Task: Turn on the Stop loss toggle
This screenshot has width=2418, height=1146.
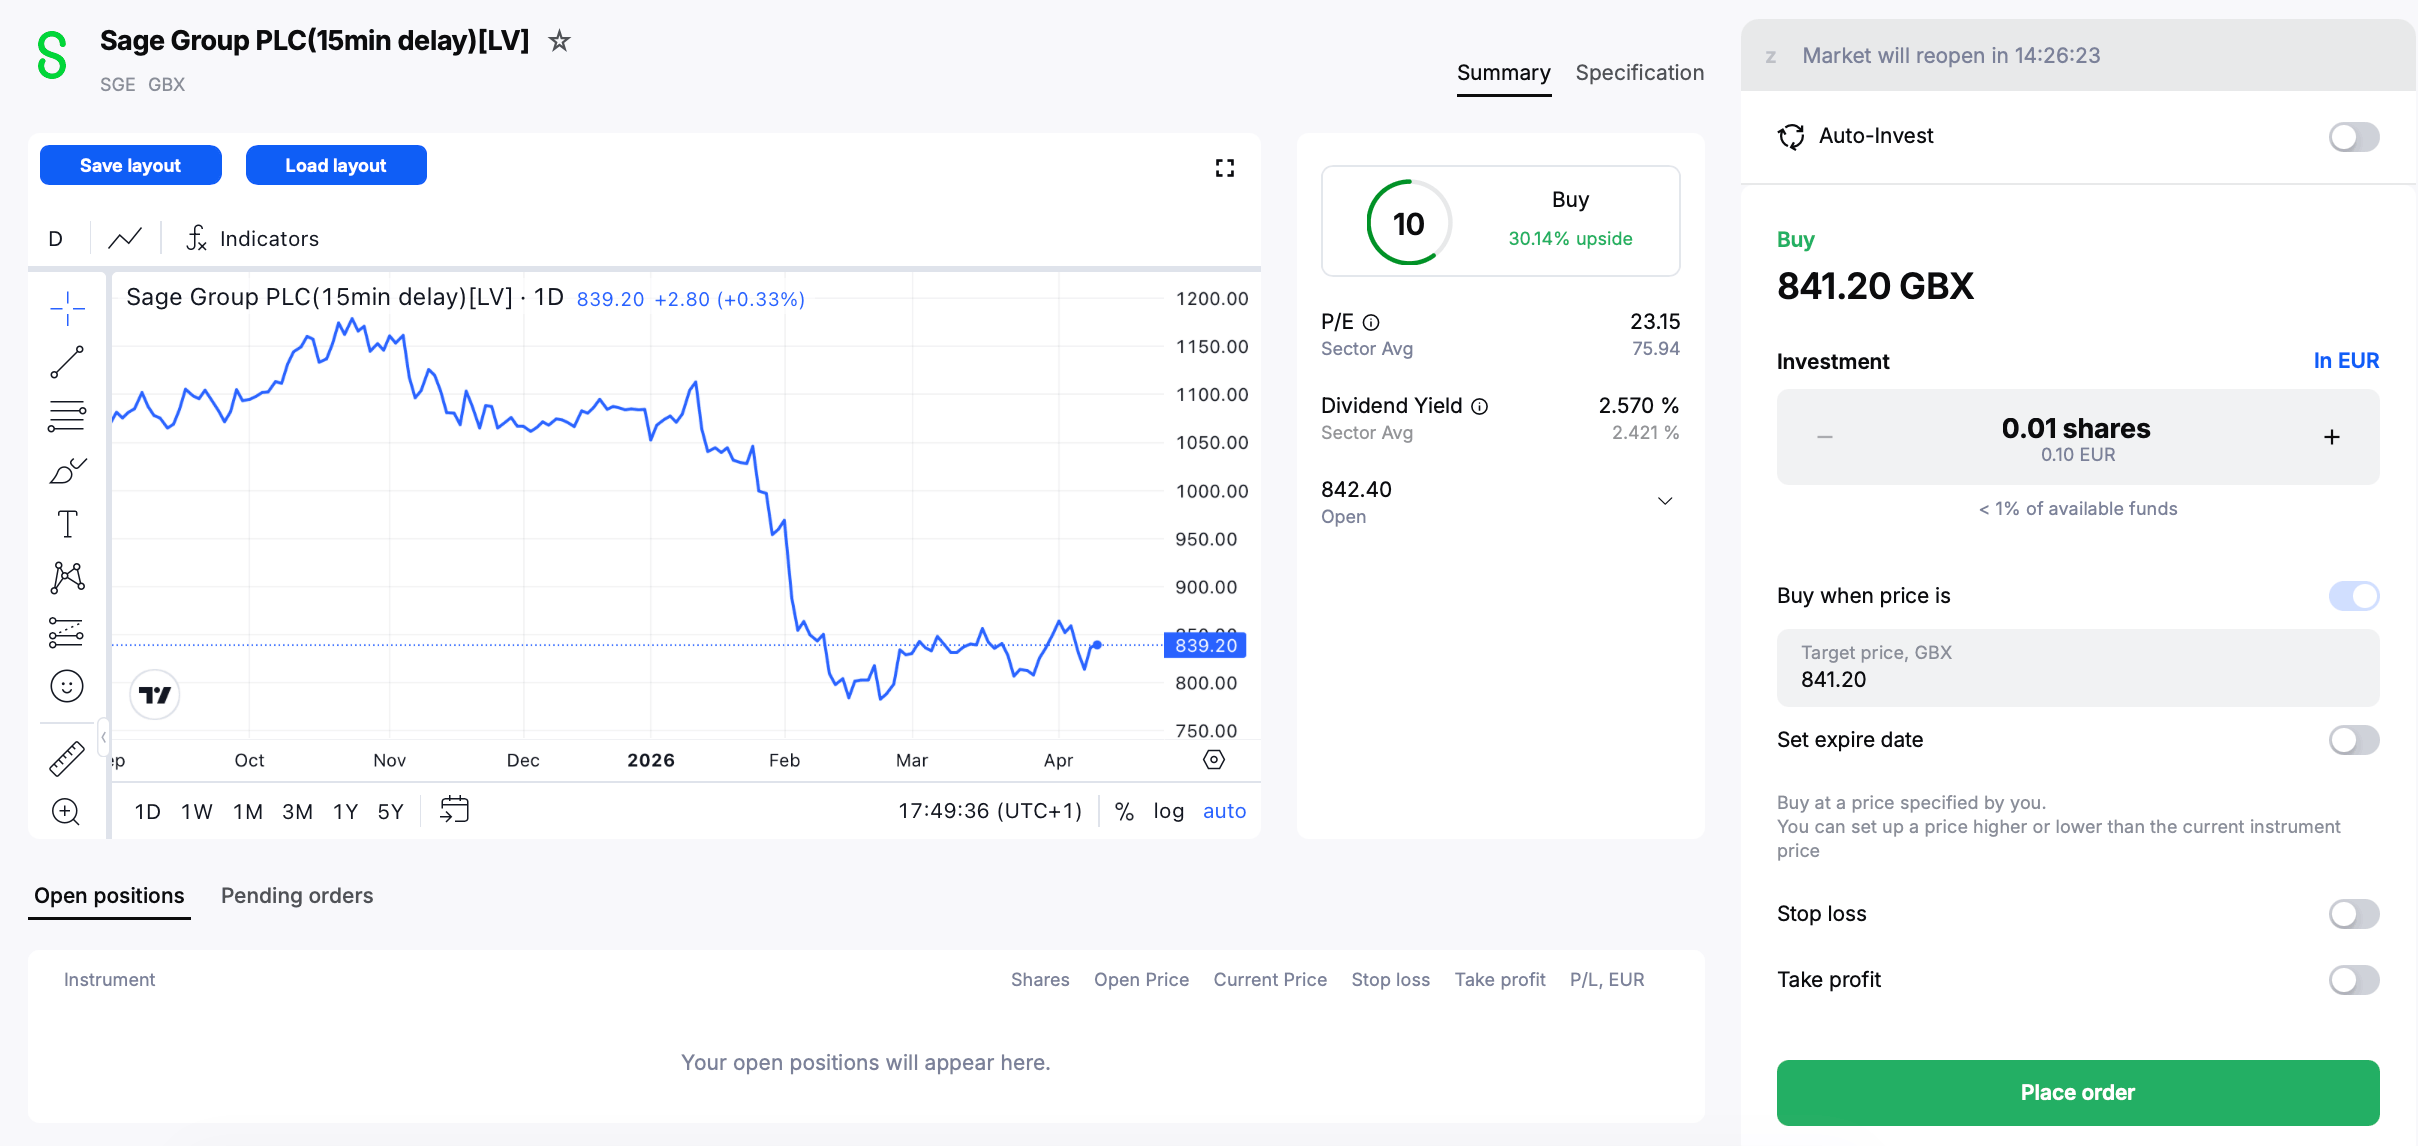Action: pyautogui.click(x=2353, y=914)
